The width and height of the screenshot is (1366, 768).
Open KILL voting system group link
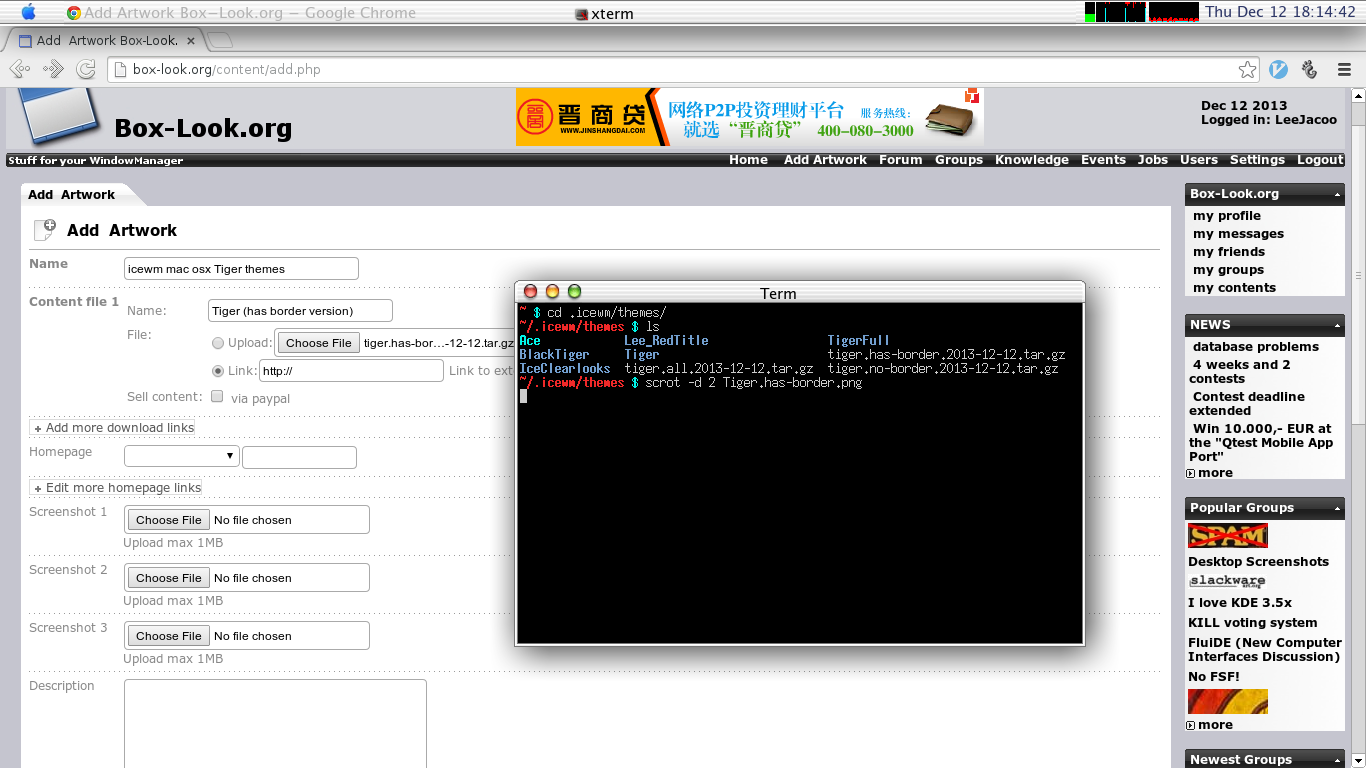coord(1252,623)
